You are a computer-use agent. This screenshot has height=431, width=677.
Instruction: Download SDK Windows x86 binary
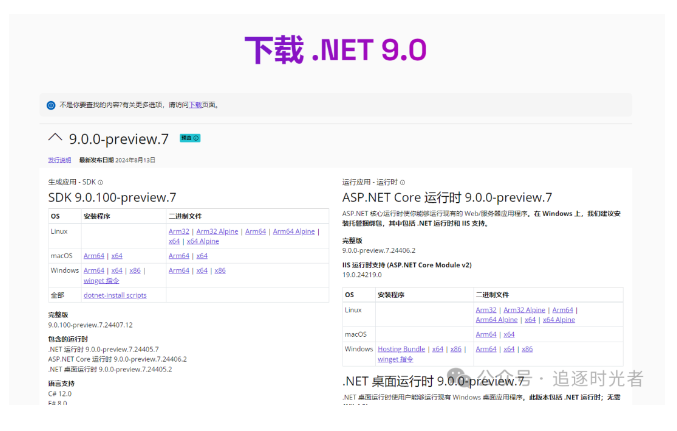pyautogui.click(x=220, y=270)
